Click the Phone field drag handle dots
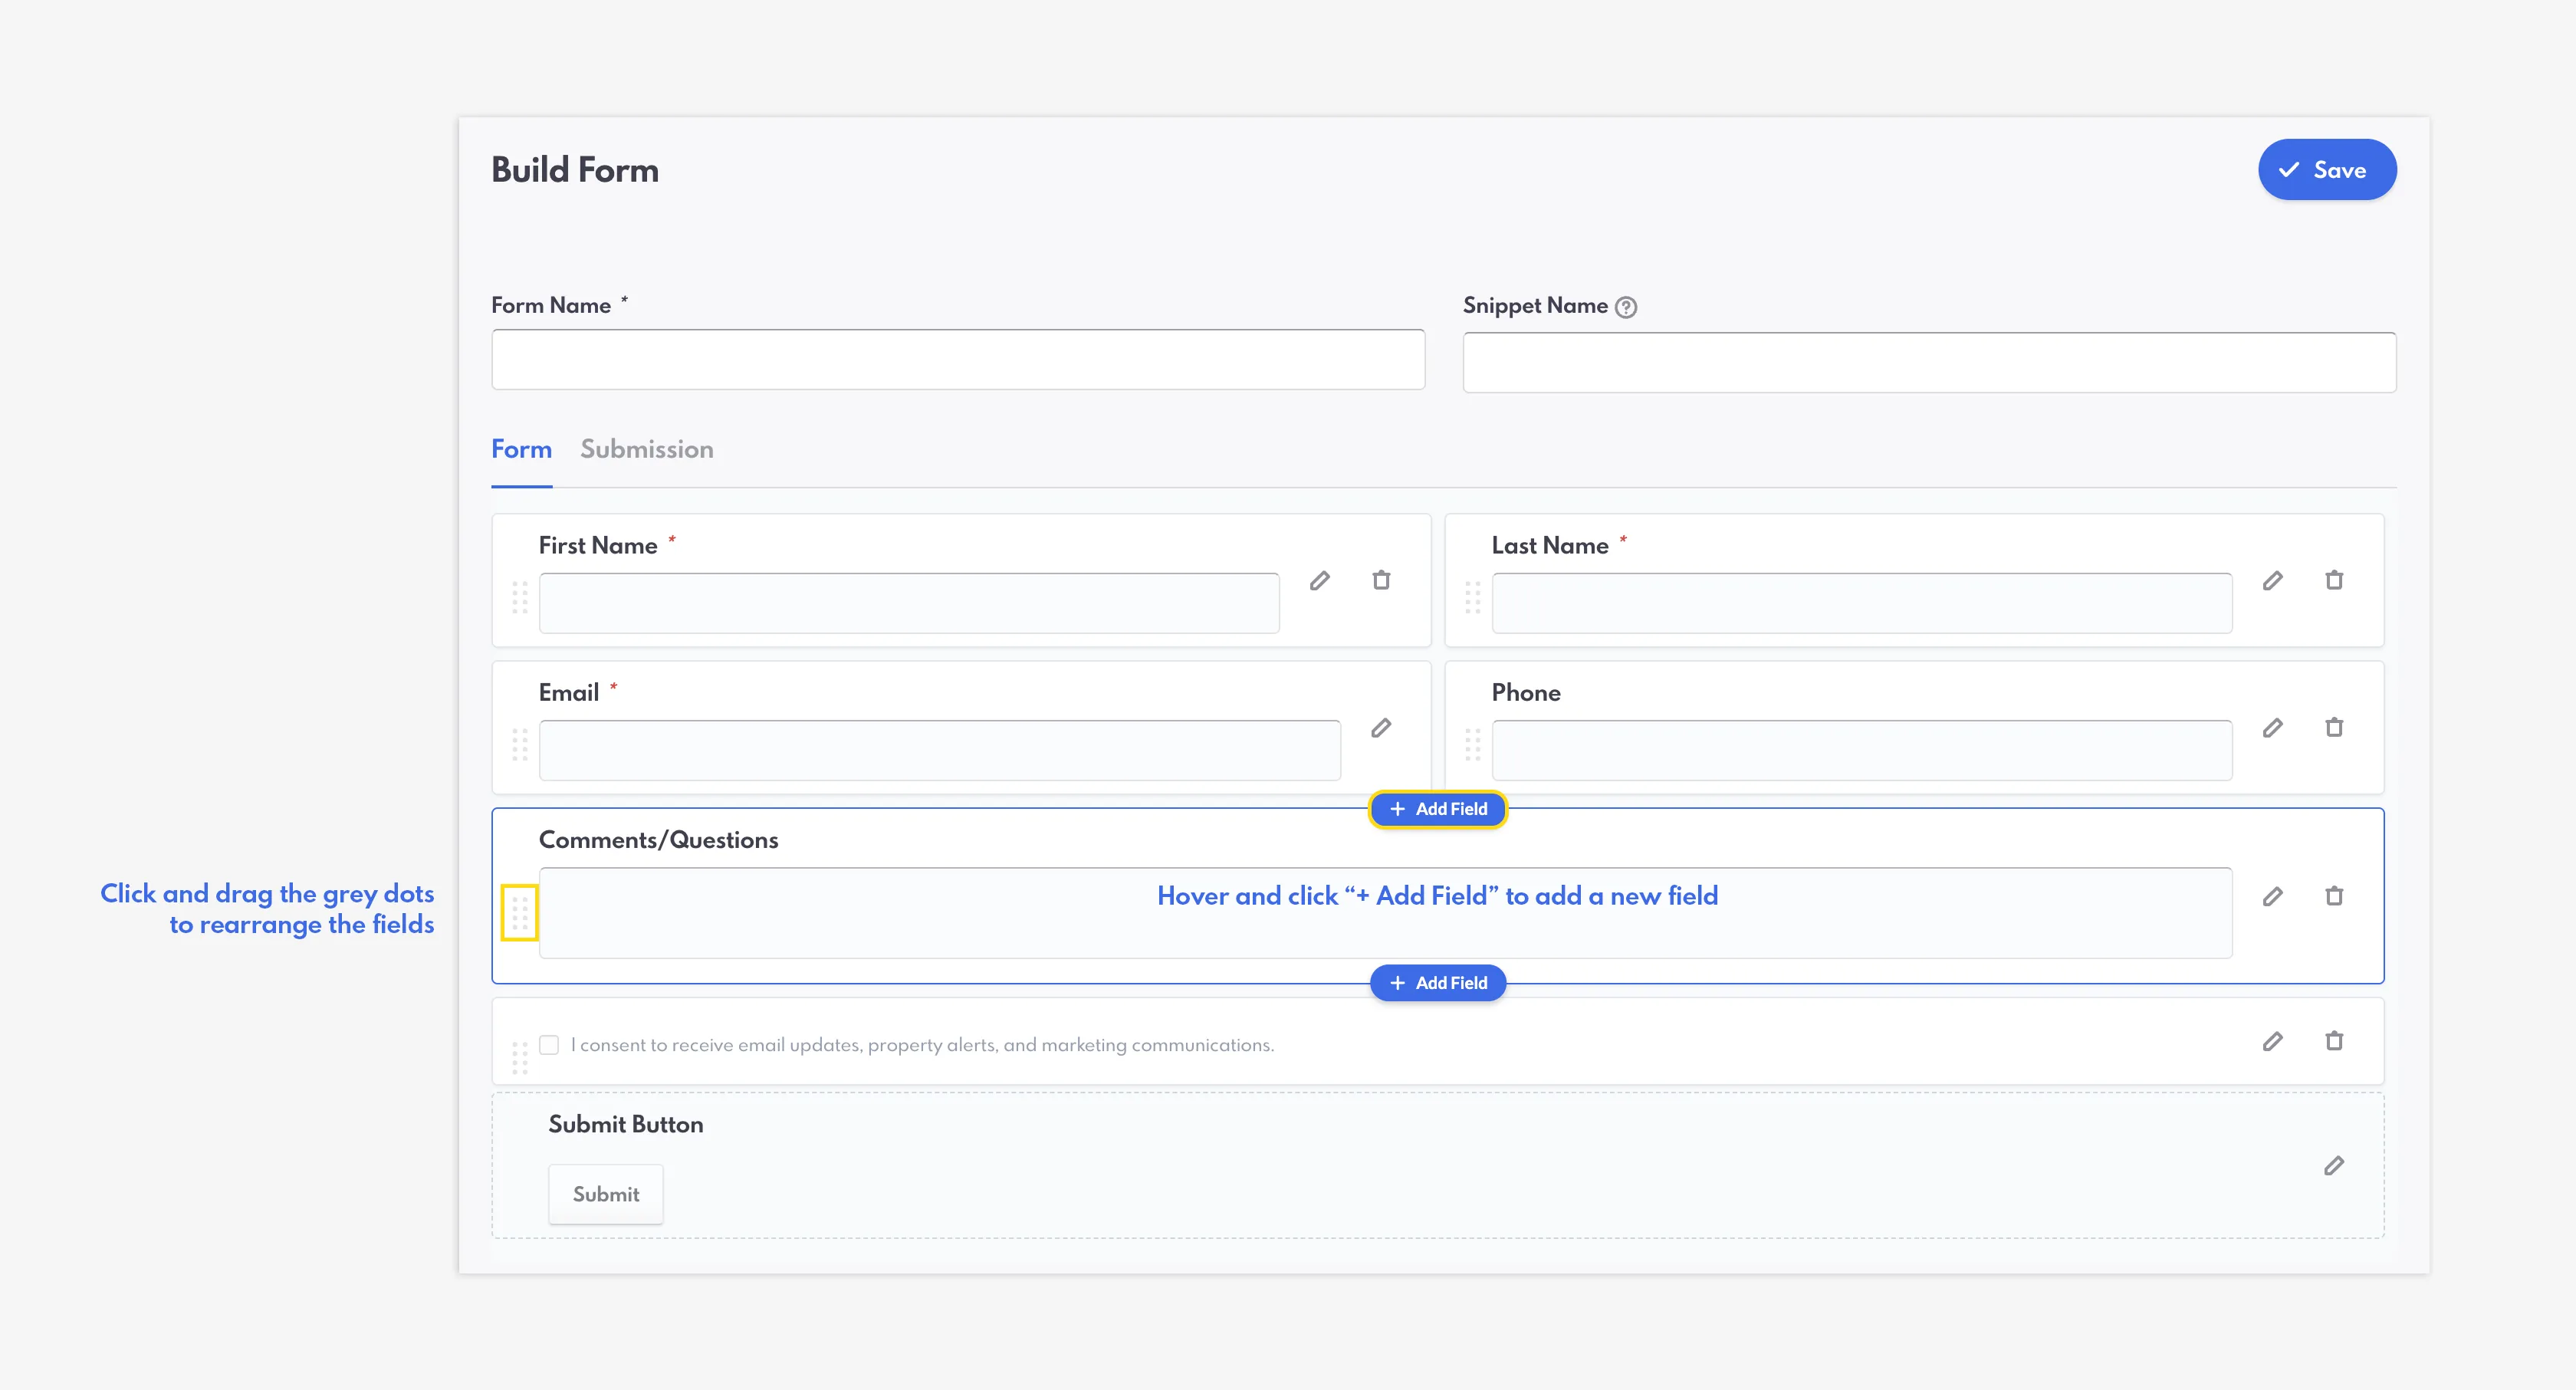2576x1390 pixels. pyautogui.click(x=1473, y=744)
